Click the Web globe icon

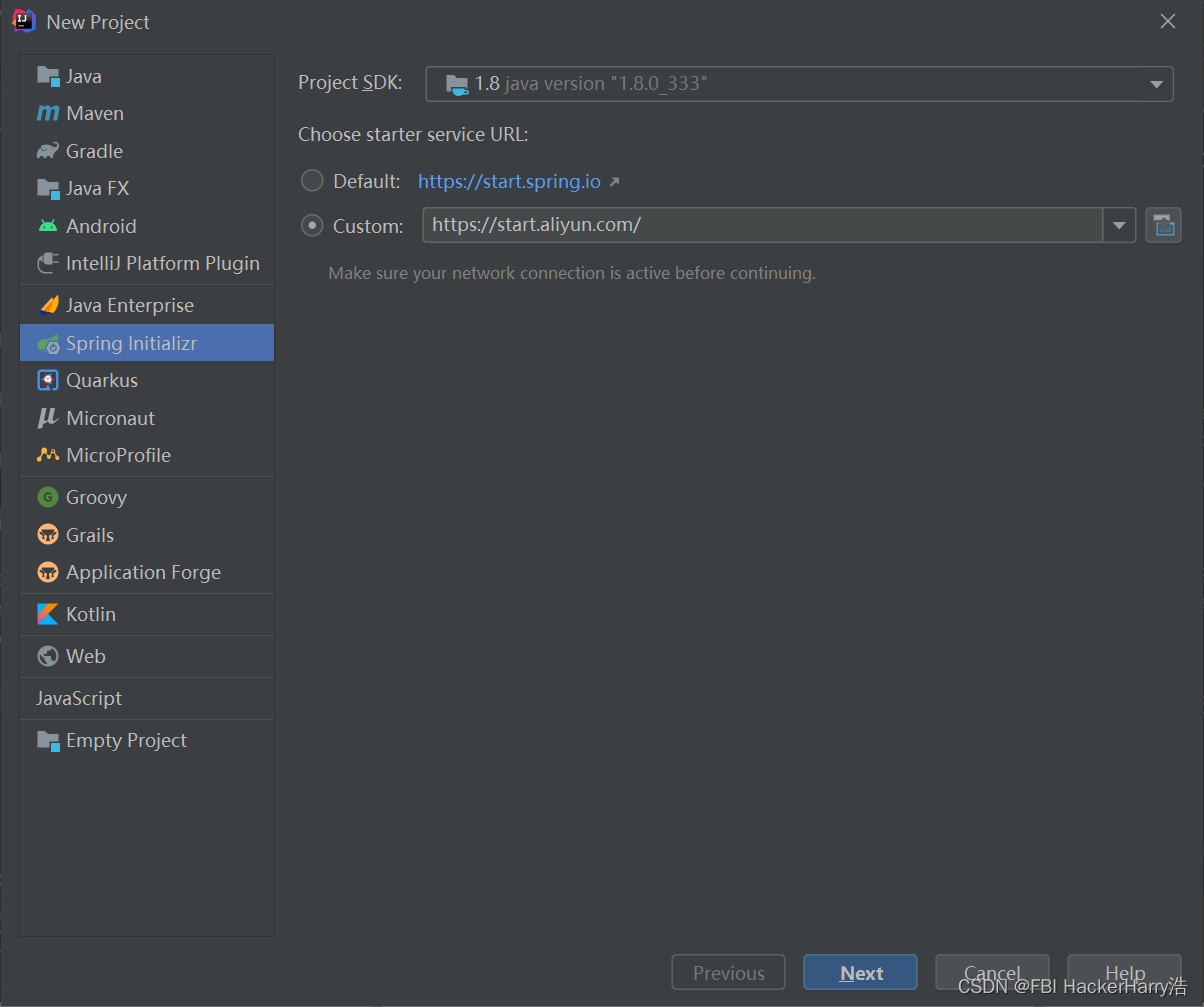(48, 656)
